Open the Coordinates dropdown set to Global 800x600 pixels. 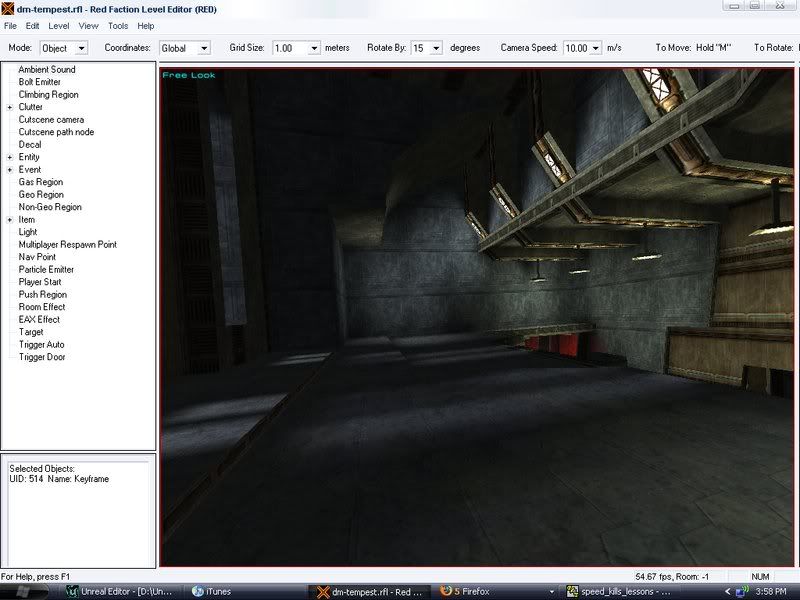click(204, 48)
